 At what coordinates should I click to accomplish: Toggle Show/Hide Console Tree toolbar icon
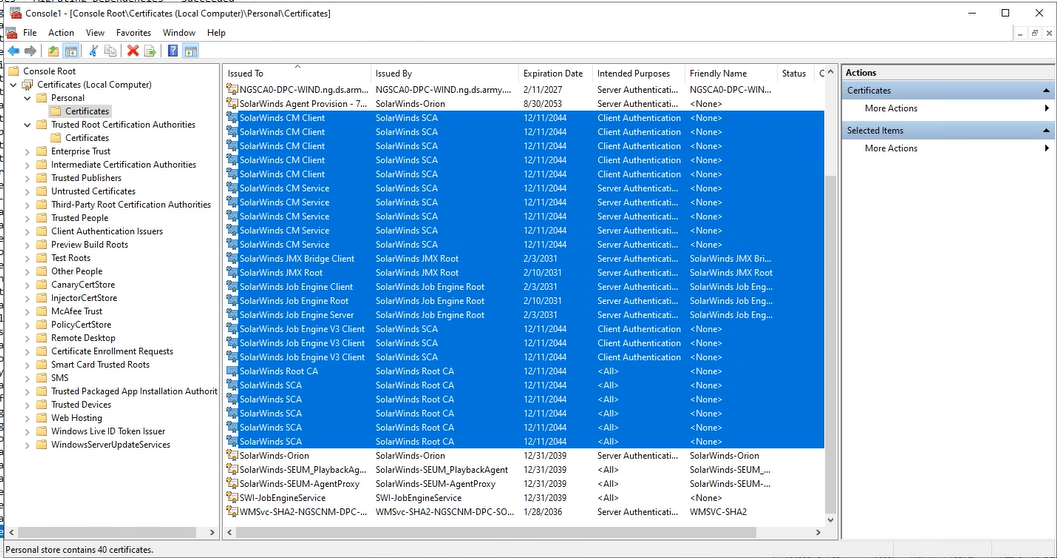coord(71,51)
